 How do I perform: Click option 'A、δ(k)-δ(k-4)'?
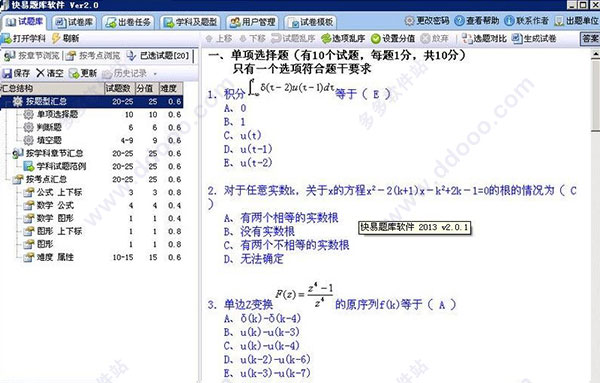(x=262, y=318)
